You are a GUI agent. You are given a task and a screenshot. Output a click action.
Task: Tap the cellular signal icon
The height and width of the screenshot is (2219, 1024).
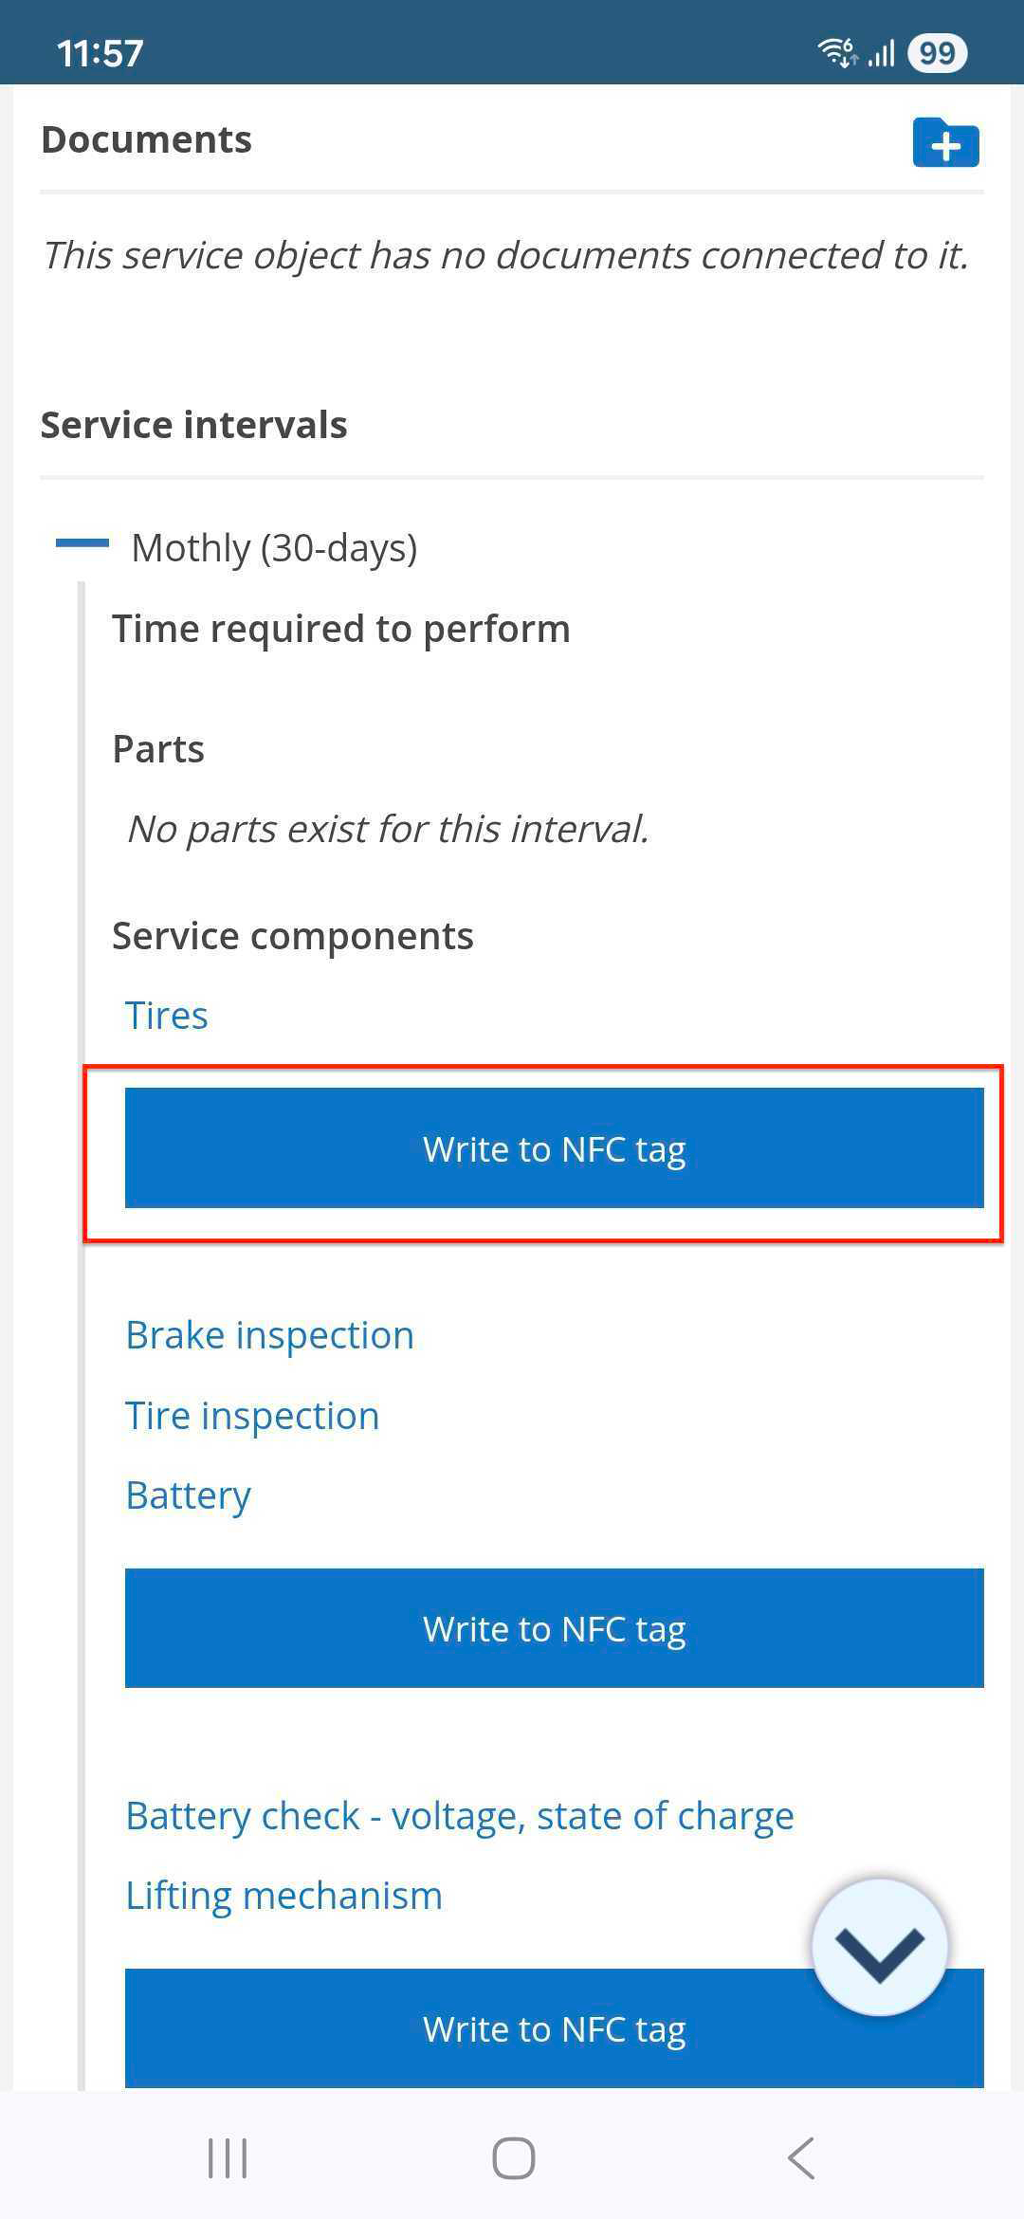879,53
